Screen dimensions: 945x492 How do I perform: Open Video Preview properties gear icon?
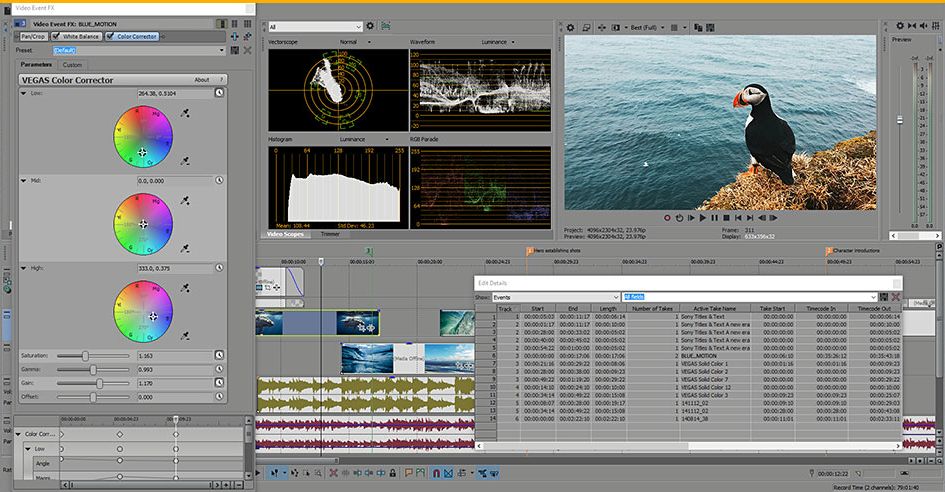[571, 27]
